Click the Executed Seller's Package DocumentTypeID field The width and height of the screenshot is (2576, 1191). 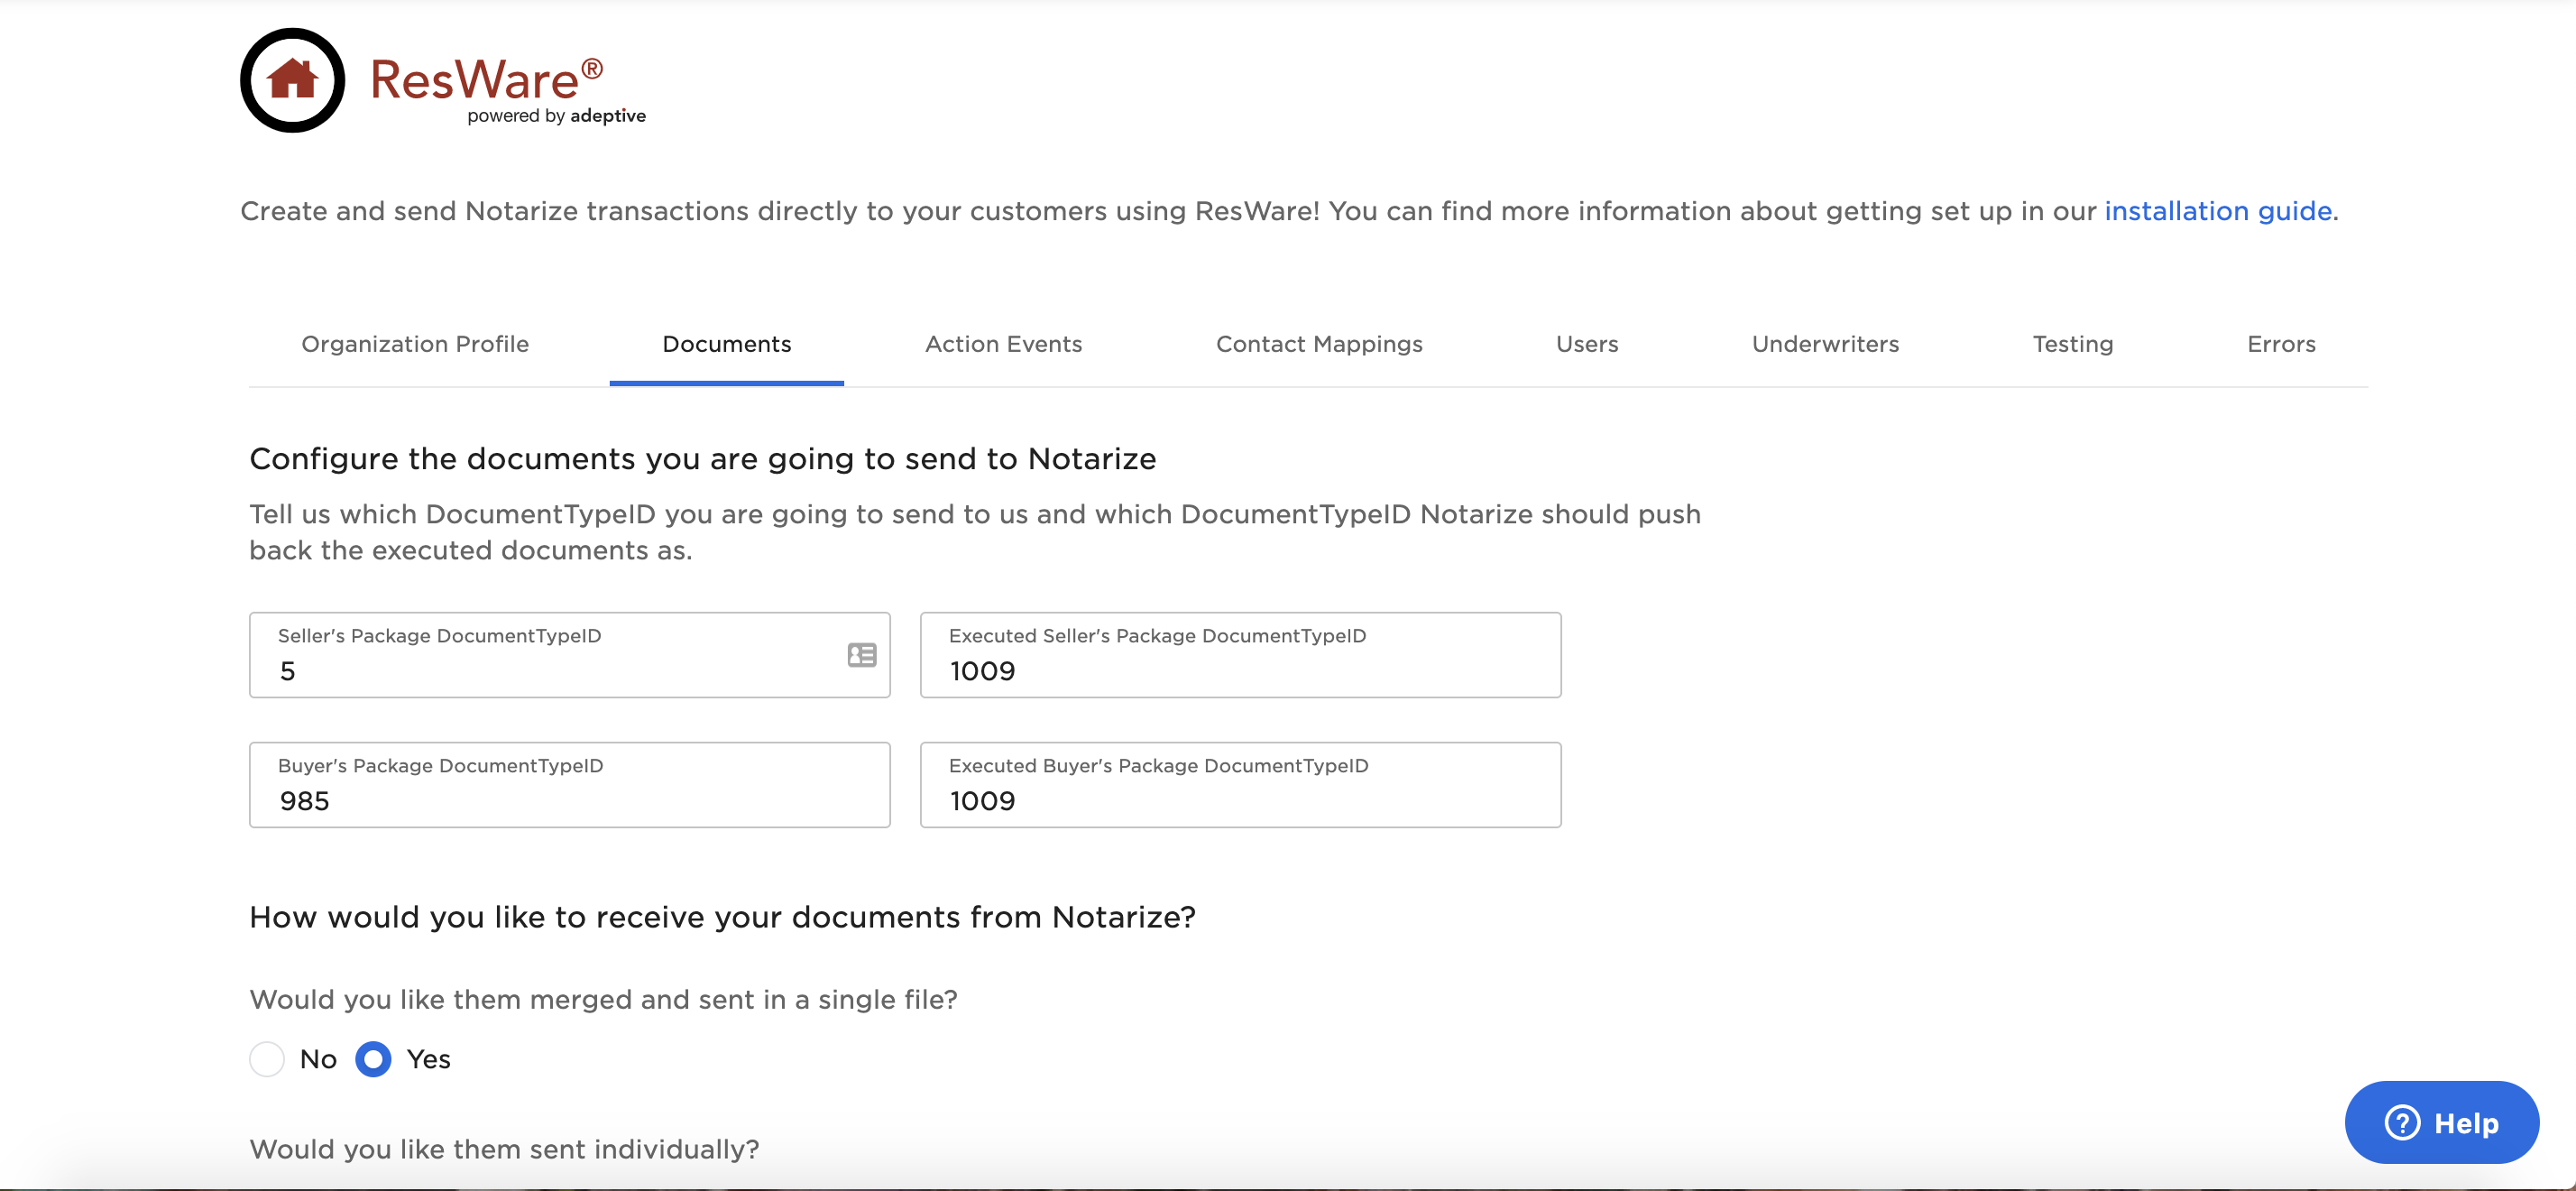(1240, 655)
